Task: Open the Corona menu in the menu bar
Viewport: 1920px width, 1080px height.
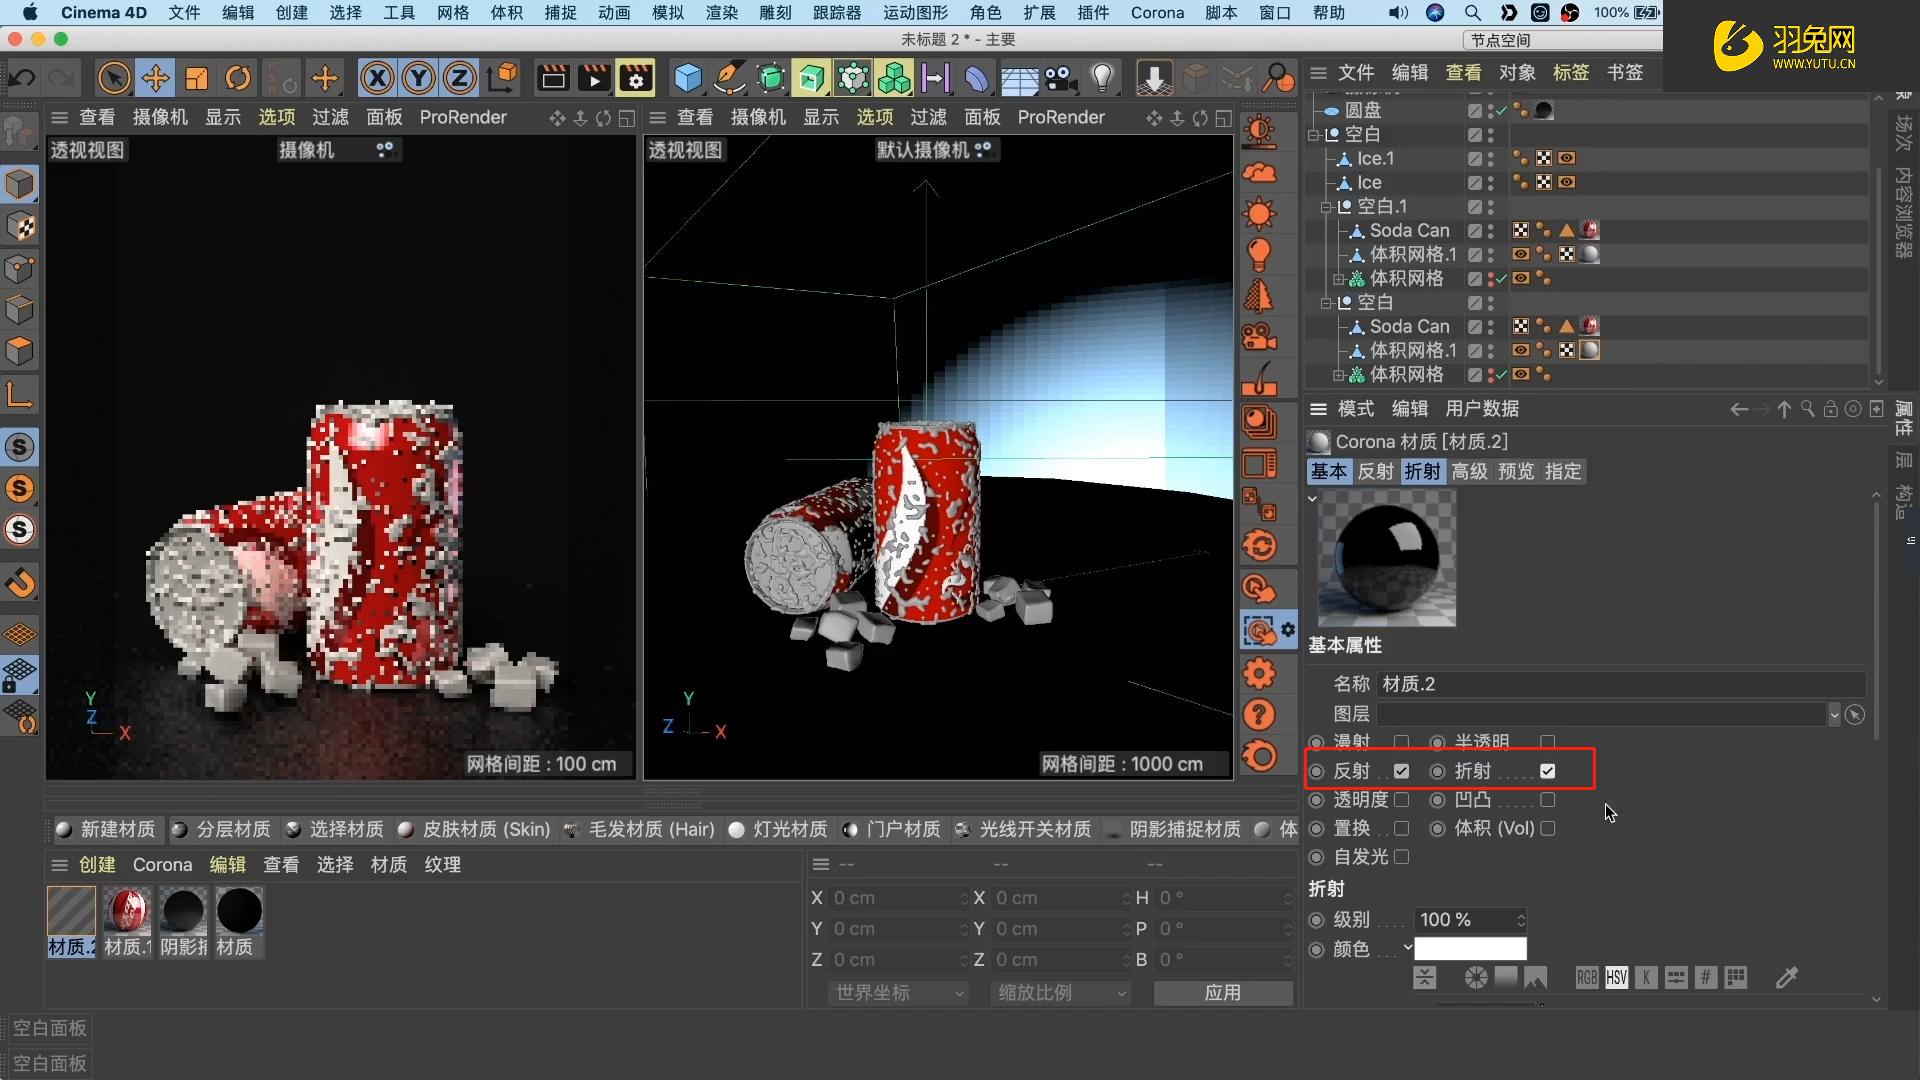Action: [x=1156, y=13]
